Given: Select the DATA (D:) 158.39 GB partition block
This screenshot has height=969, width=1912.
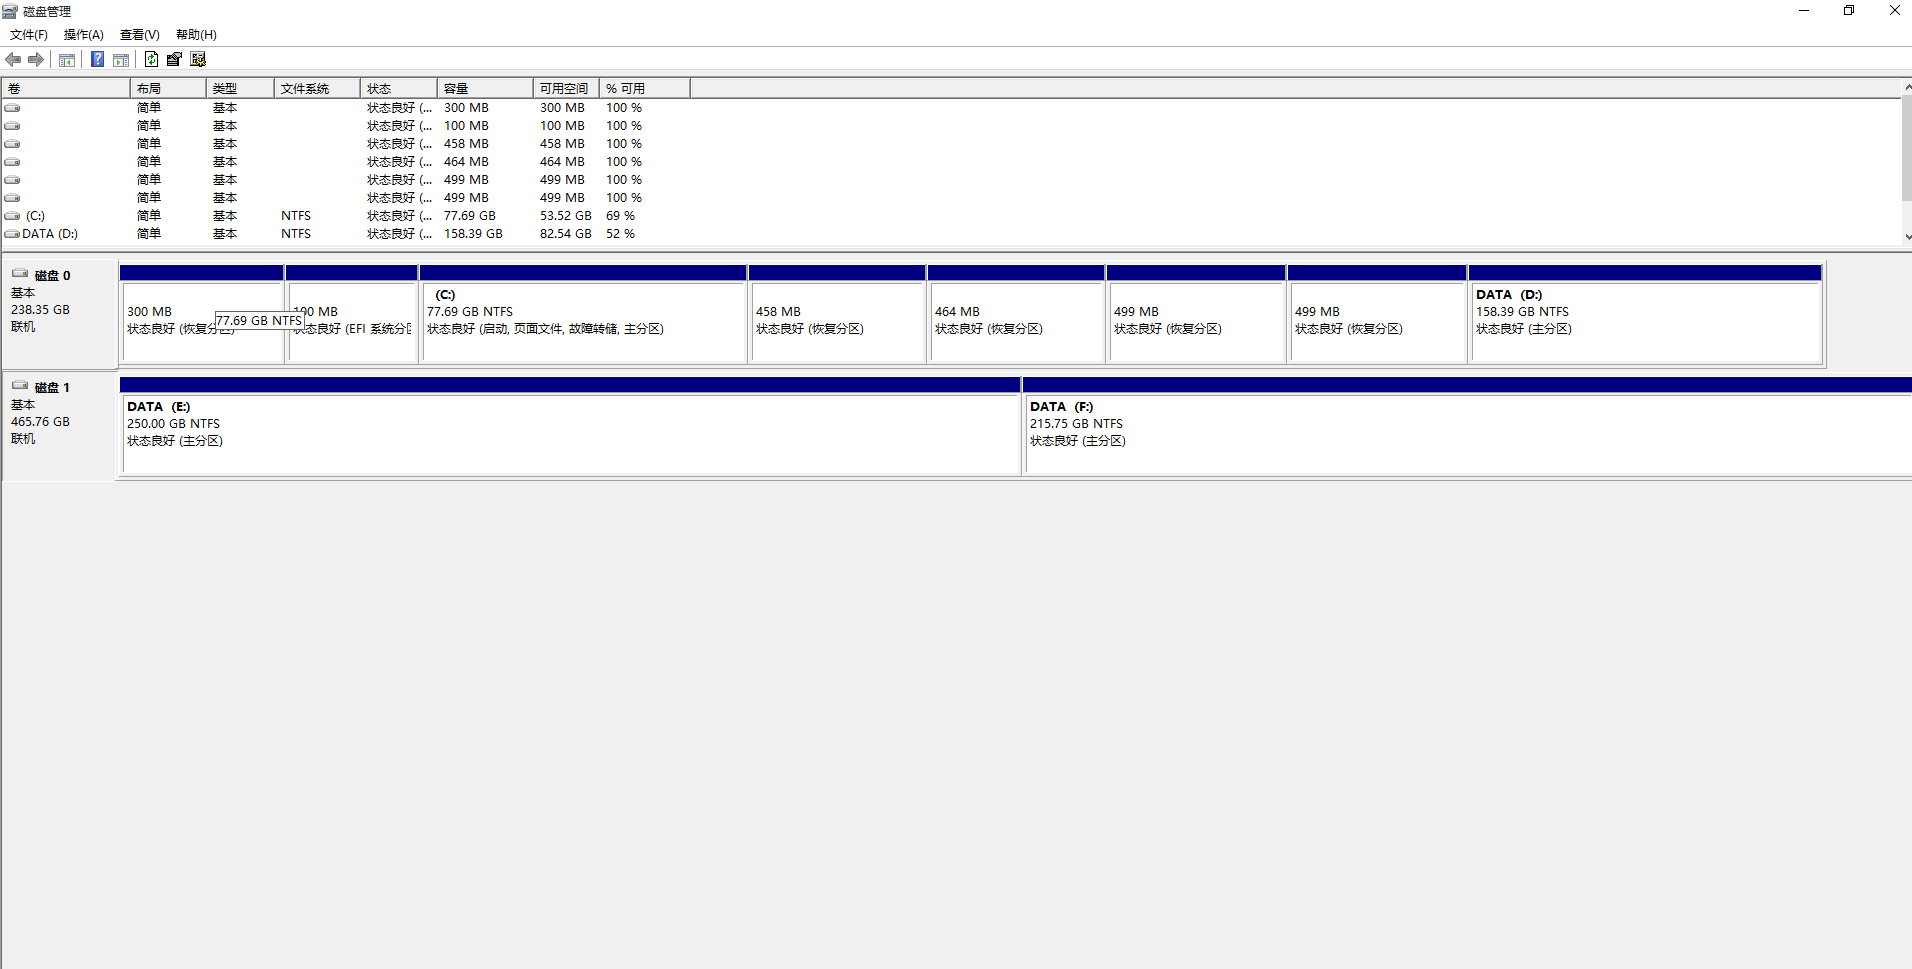Looking at the screenshot, I should [1645, 322].
